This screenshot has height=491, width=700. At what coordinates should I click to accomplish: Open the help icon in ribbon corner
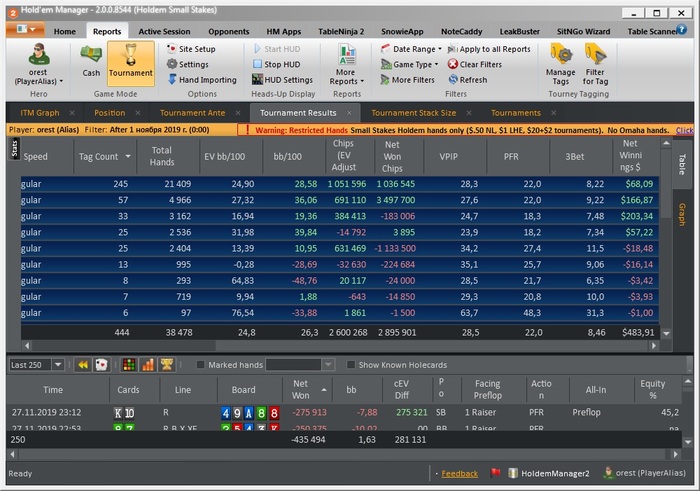(681, 29)
